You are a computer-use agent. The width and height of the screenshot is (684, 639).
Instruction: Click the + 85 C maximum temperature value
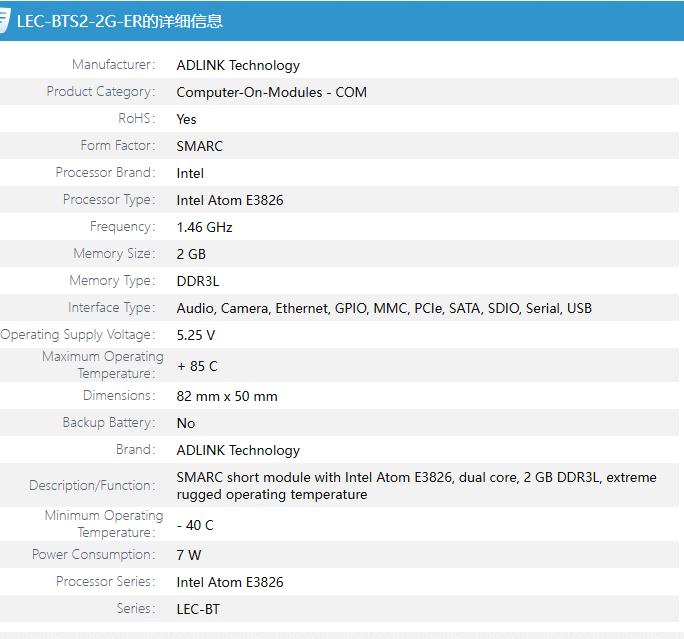click(x=196, y=366)
